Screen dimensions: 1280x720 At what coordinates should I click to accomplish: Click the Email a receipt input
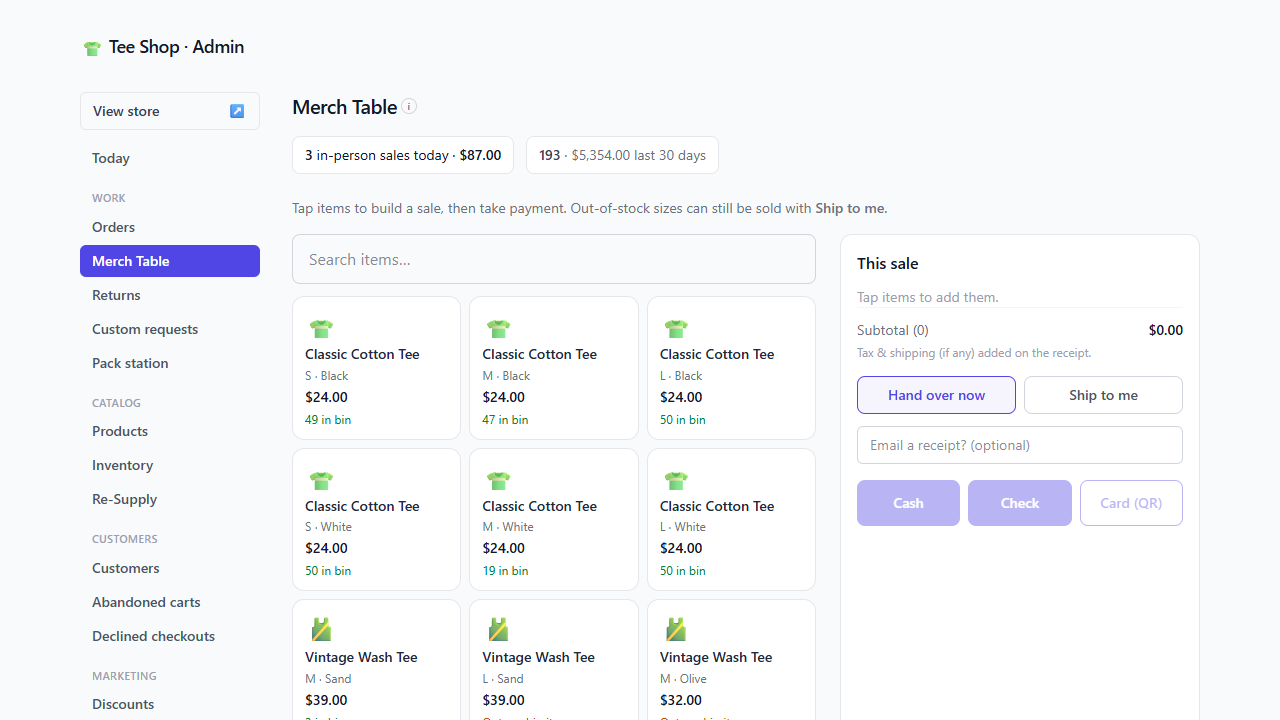pos(1020,445)
